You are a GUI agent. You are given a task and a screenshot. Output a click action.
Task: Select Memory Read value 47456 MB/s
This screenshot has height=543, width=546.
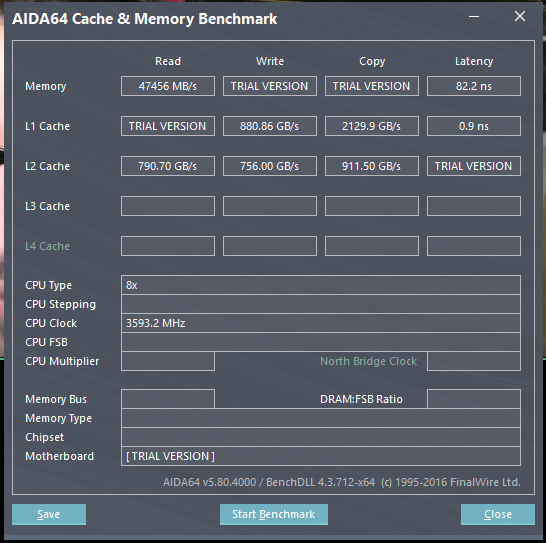(x=168, y=86)
